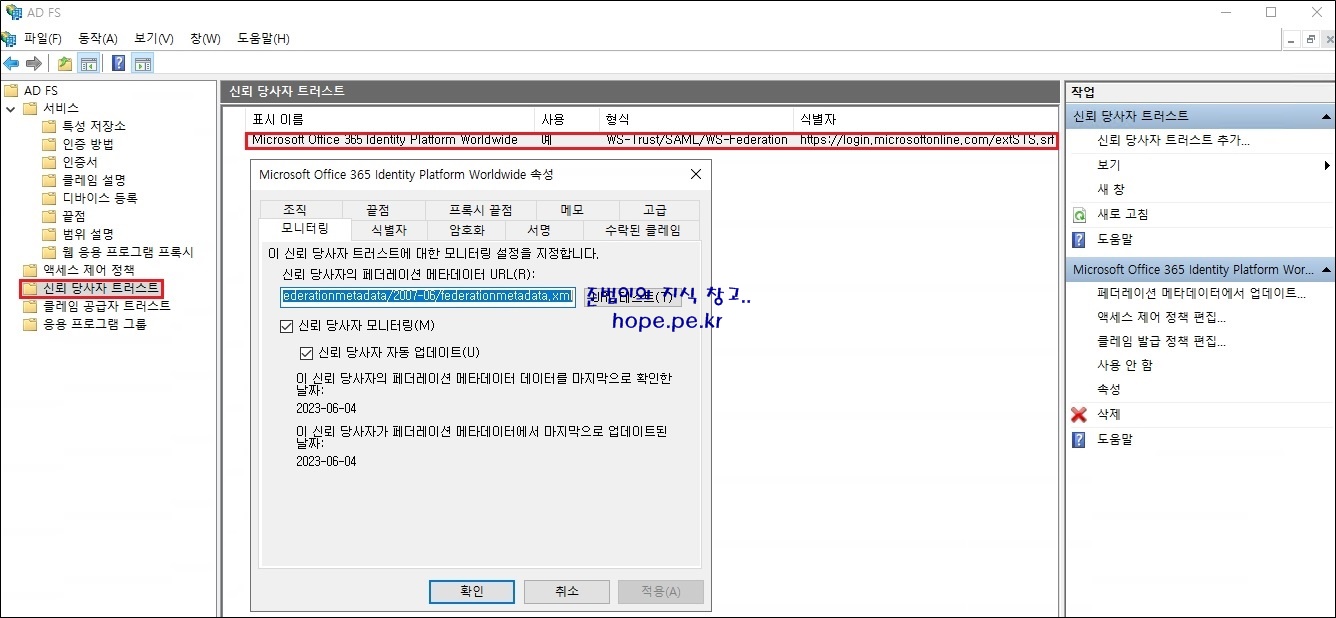Click the 웹 응용 프로그램 프록시 folder icon
Screen dimensions: 1336x618
click(49, 252)
